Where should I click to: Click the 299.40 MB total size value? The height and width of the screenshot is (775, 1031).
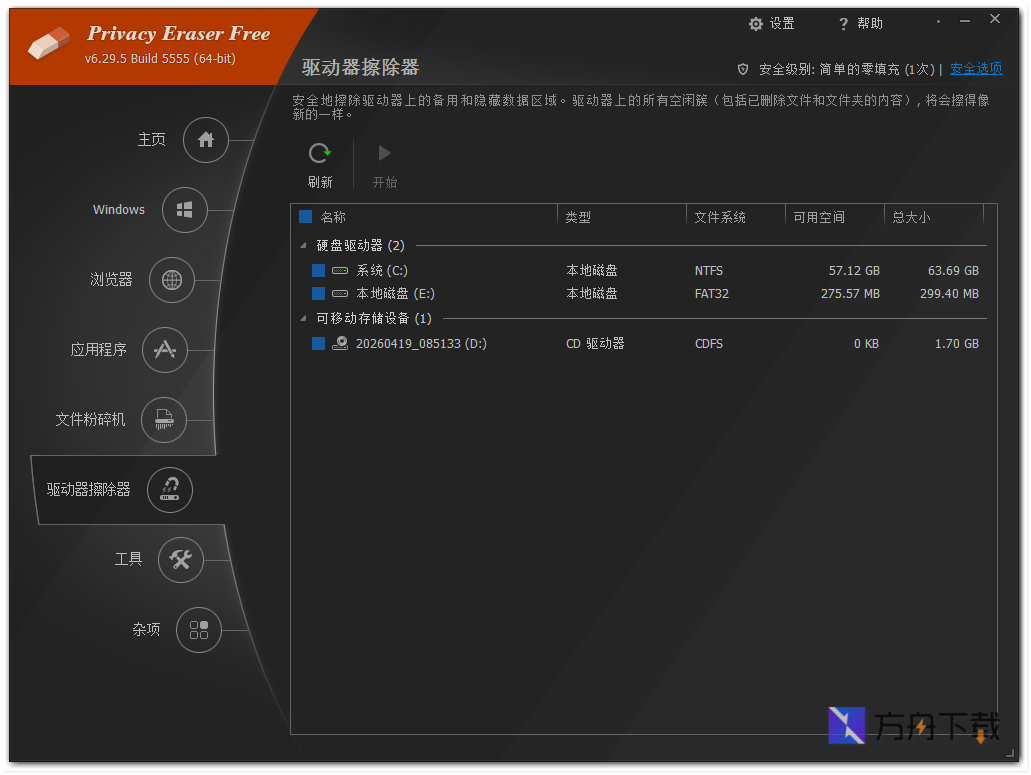point(949,294)
